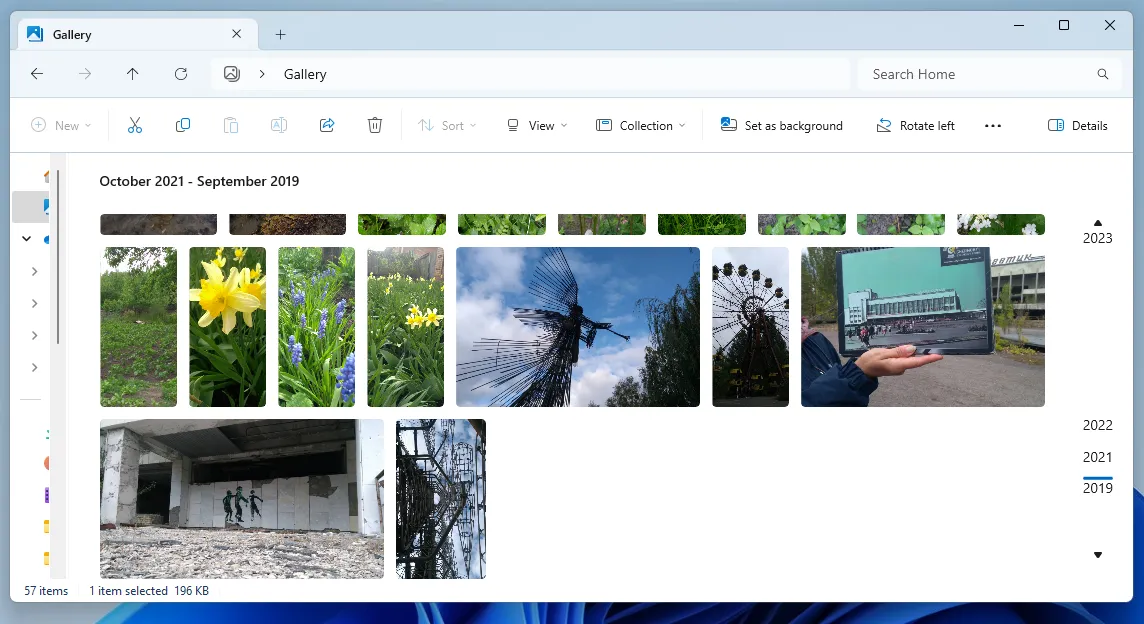Jump to 2019 on the timeline
The height and width of the screenshot is (624, 1144).
[1097, 488]
